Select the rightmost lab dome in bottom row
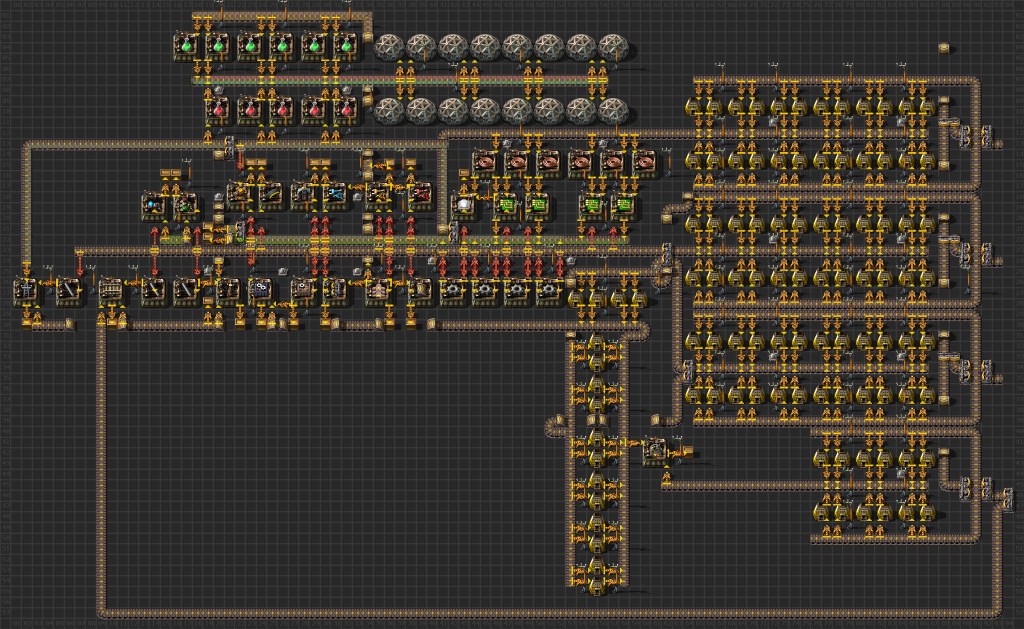 [613, 111]
